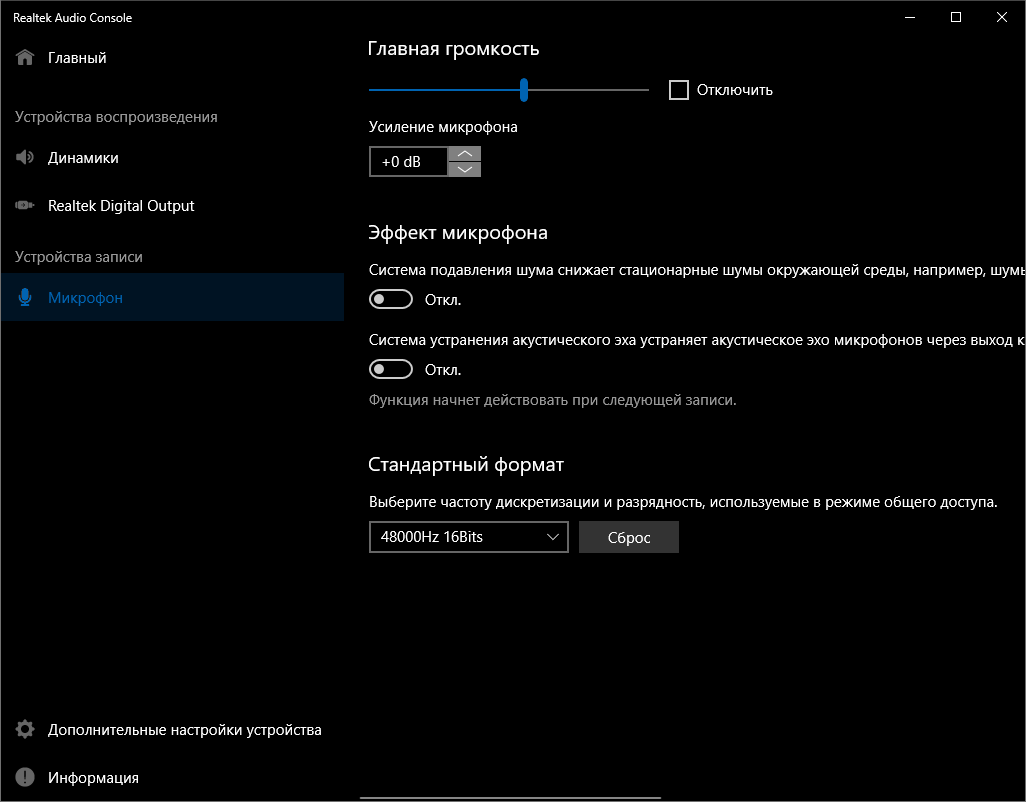Check the Отключить mute checkbox
This screenshot has width=1026, height=802.
pos(679,90)
